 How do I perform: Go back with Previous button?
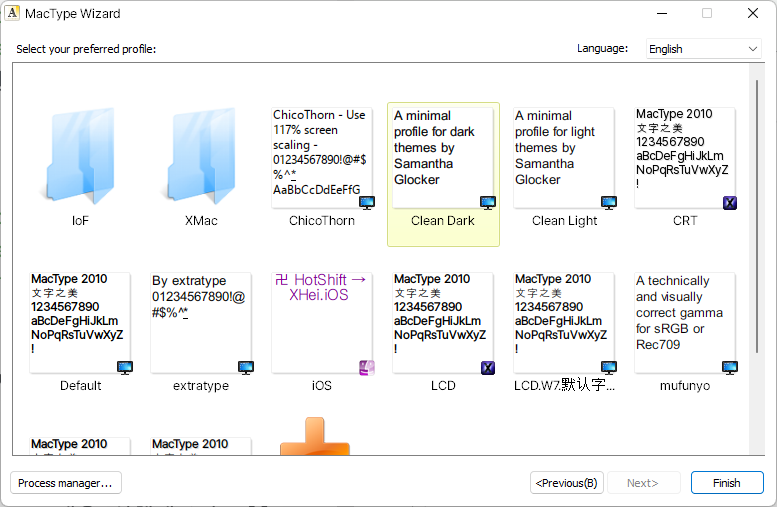(x=567, y=483)
